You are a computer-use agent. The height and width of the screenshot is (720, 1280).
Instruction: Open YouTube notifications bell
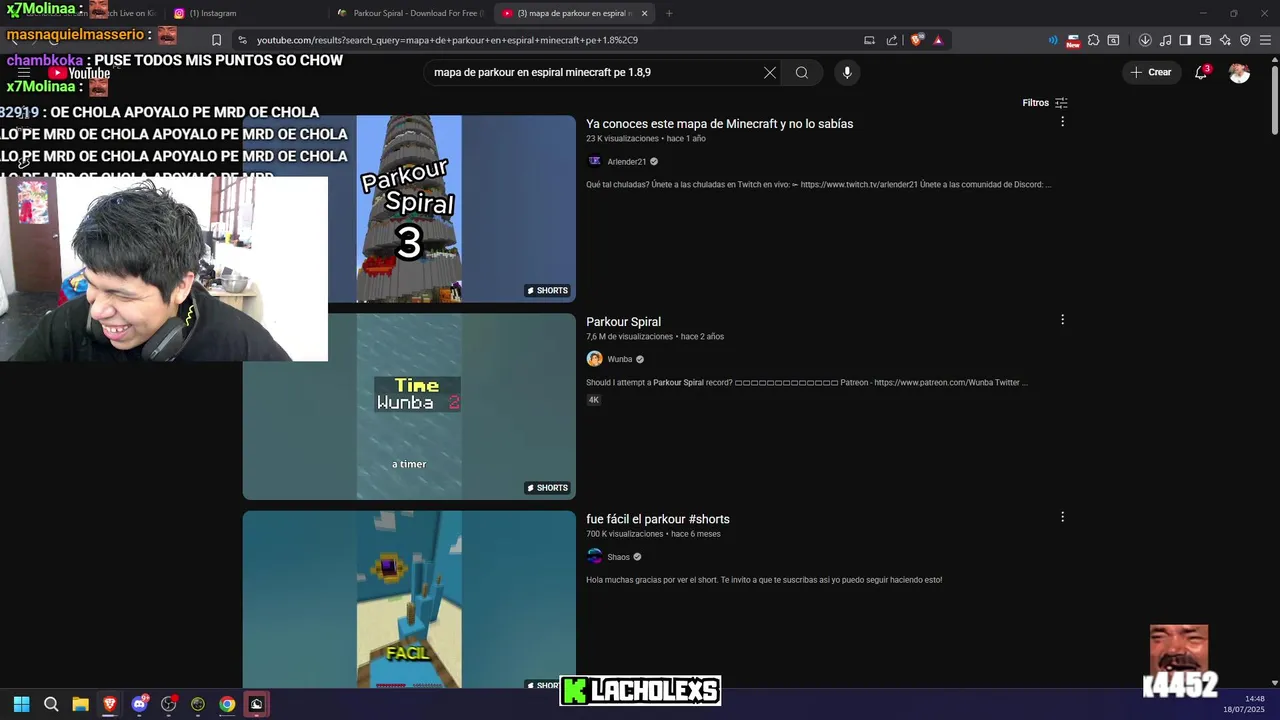[1201, 72]
